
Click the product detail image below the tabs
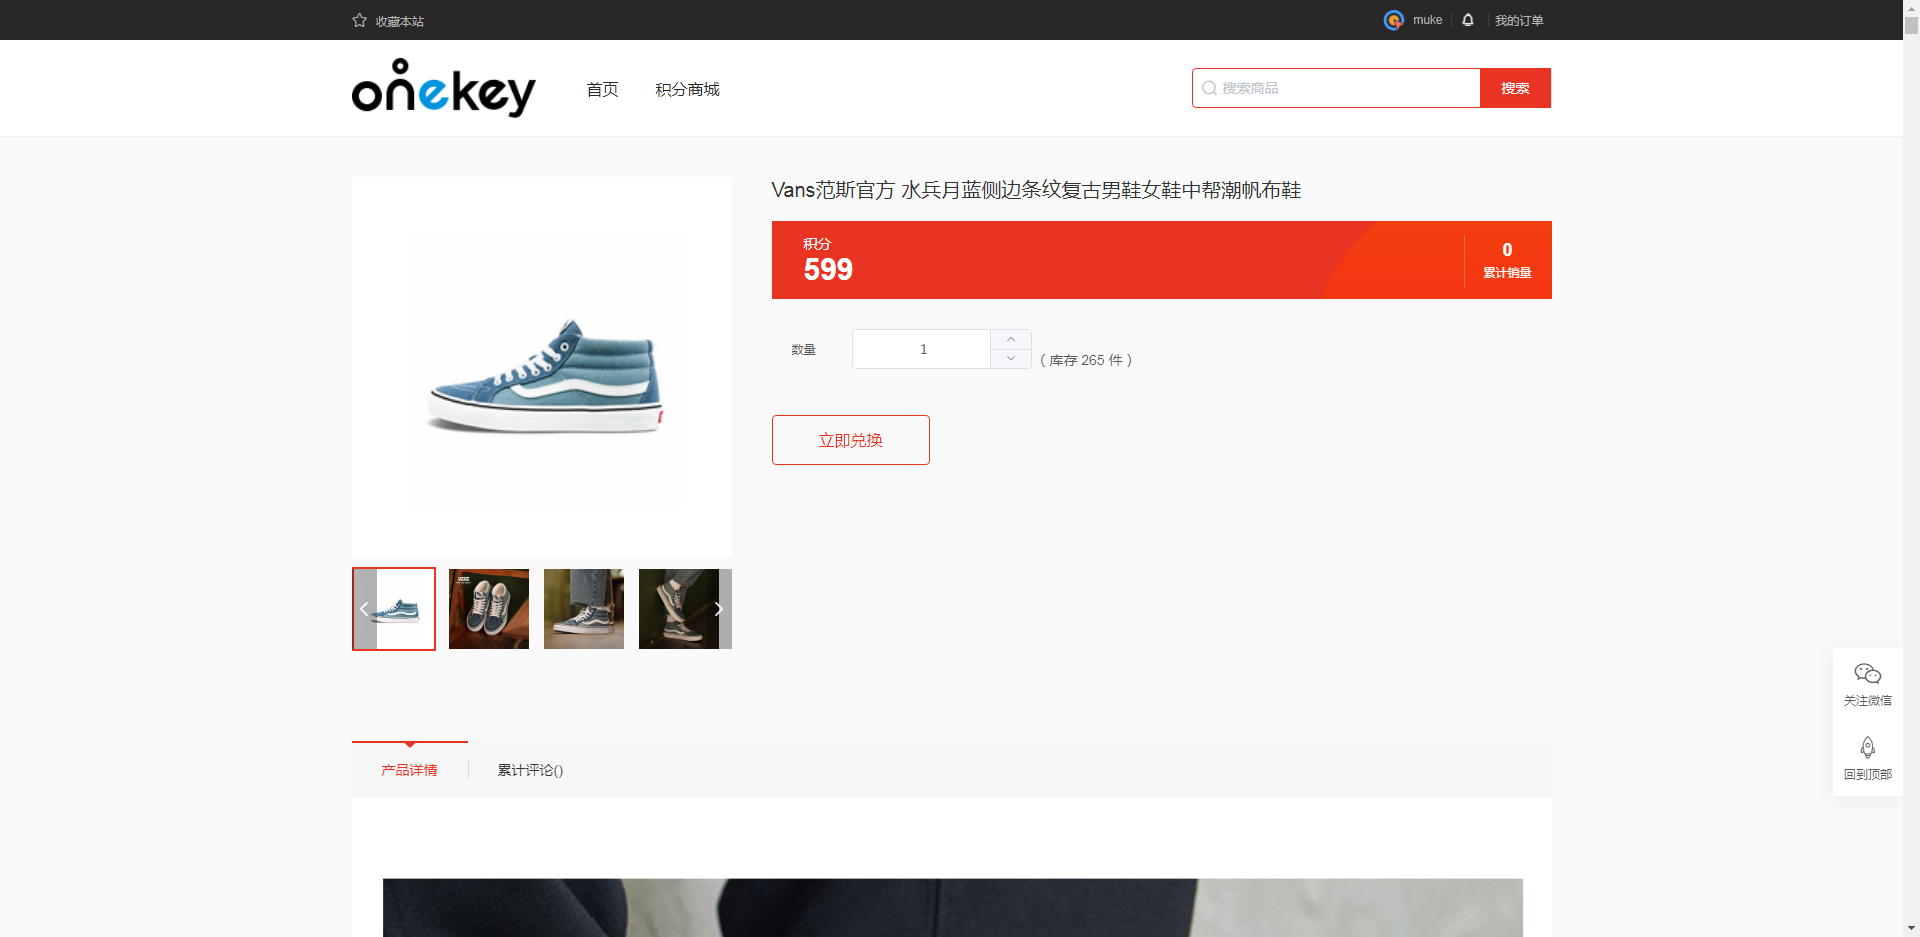click(953, 908)
